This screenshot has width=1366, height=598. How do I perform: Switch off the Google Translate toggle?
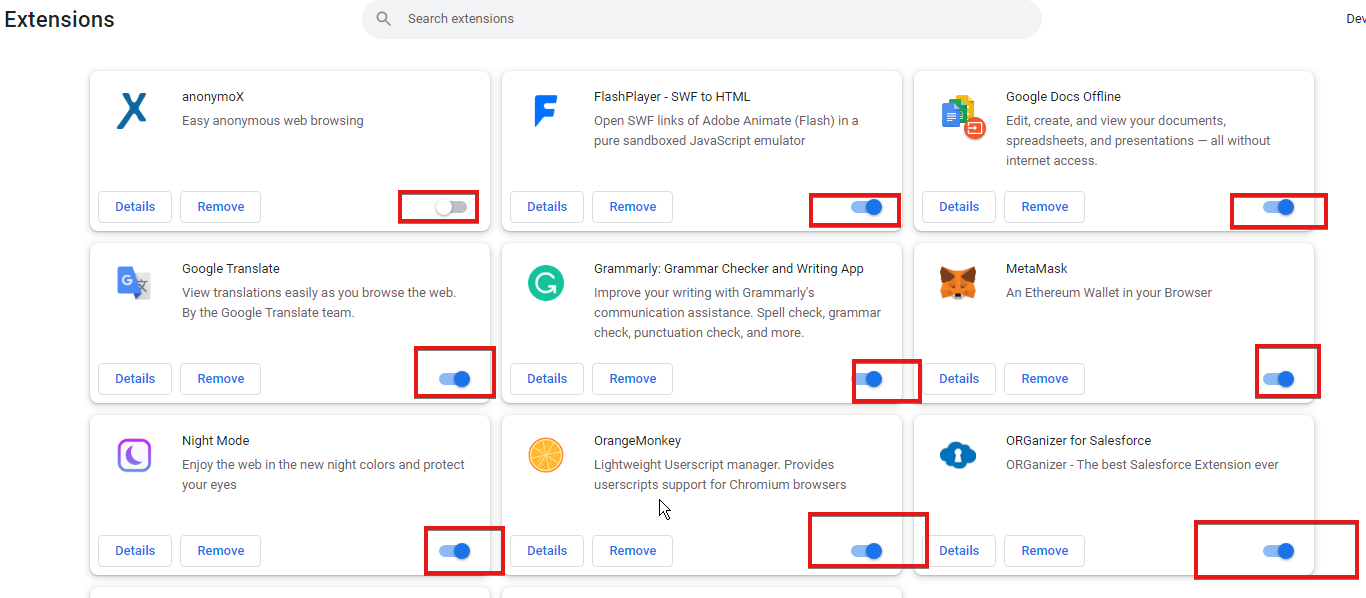point(454,379)
